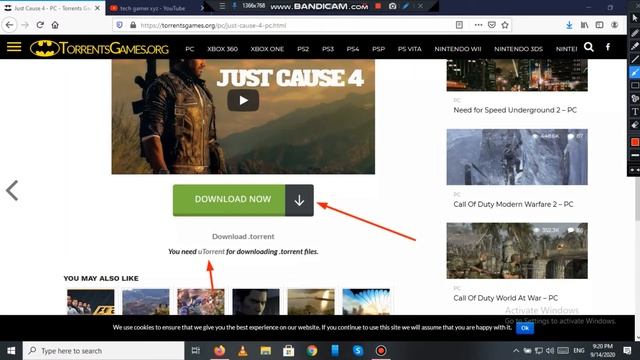The height and width of the screenshot is (360, 640).
Task: Open Call Of Duty World At War thumbnail
Action: [517, 251]
